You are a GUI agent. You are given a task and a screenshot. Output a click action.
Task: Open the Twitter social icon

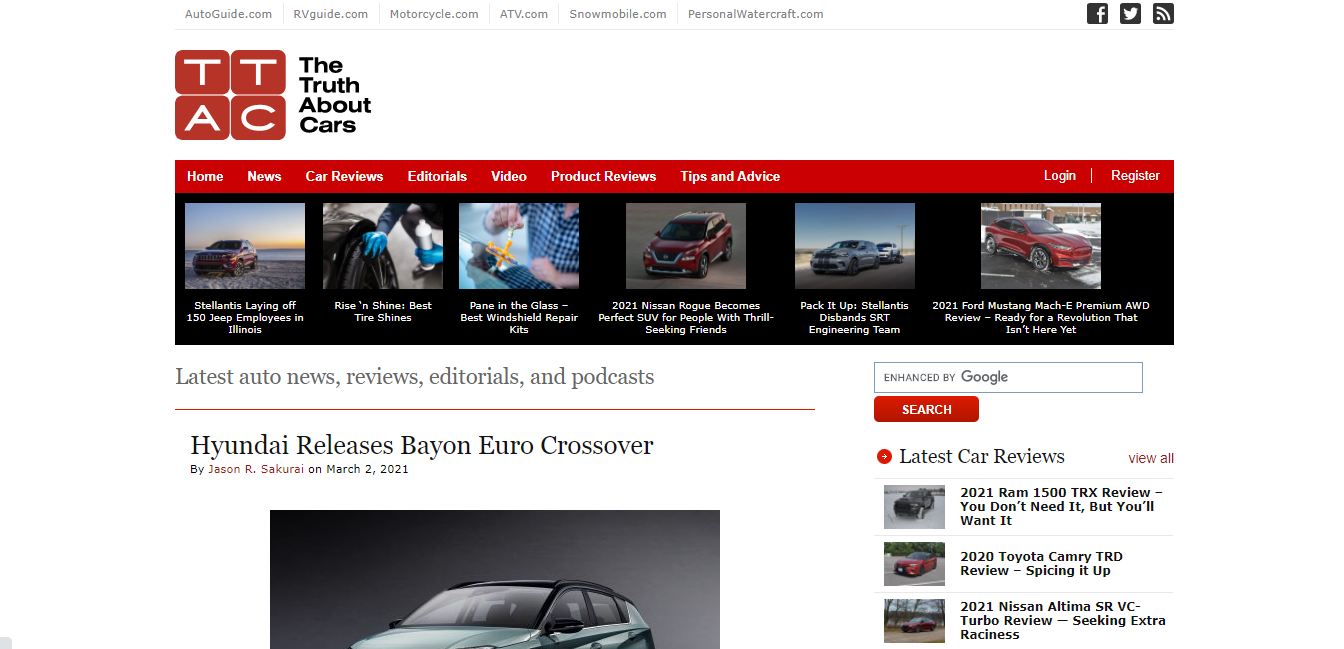coord(1130,14)
